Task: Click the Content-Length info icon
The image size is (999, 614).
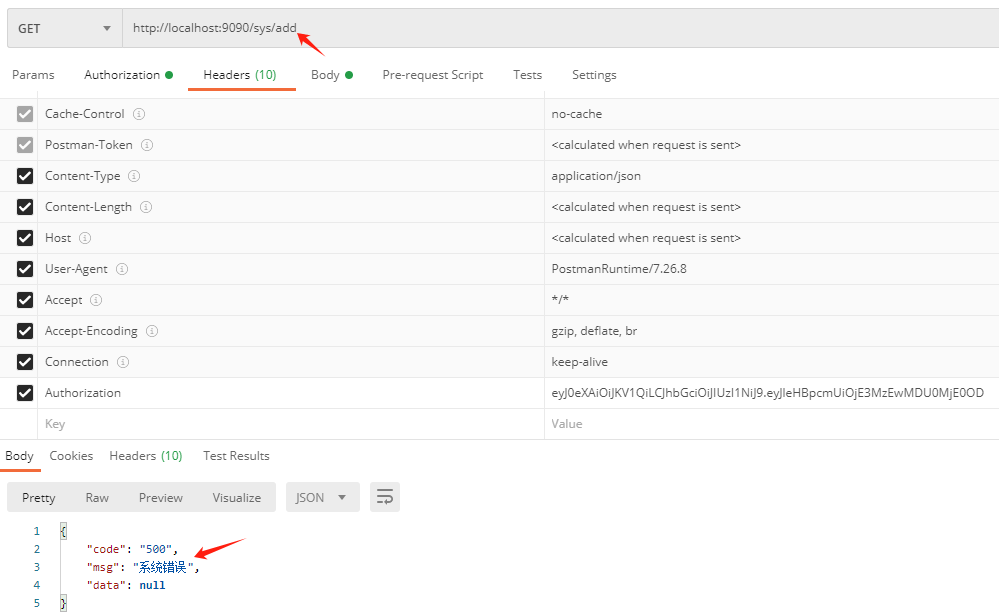Action: tap(146, 207)
